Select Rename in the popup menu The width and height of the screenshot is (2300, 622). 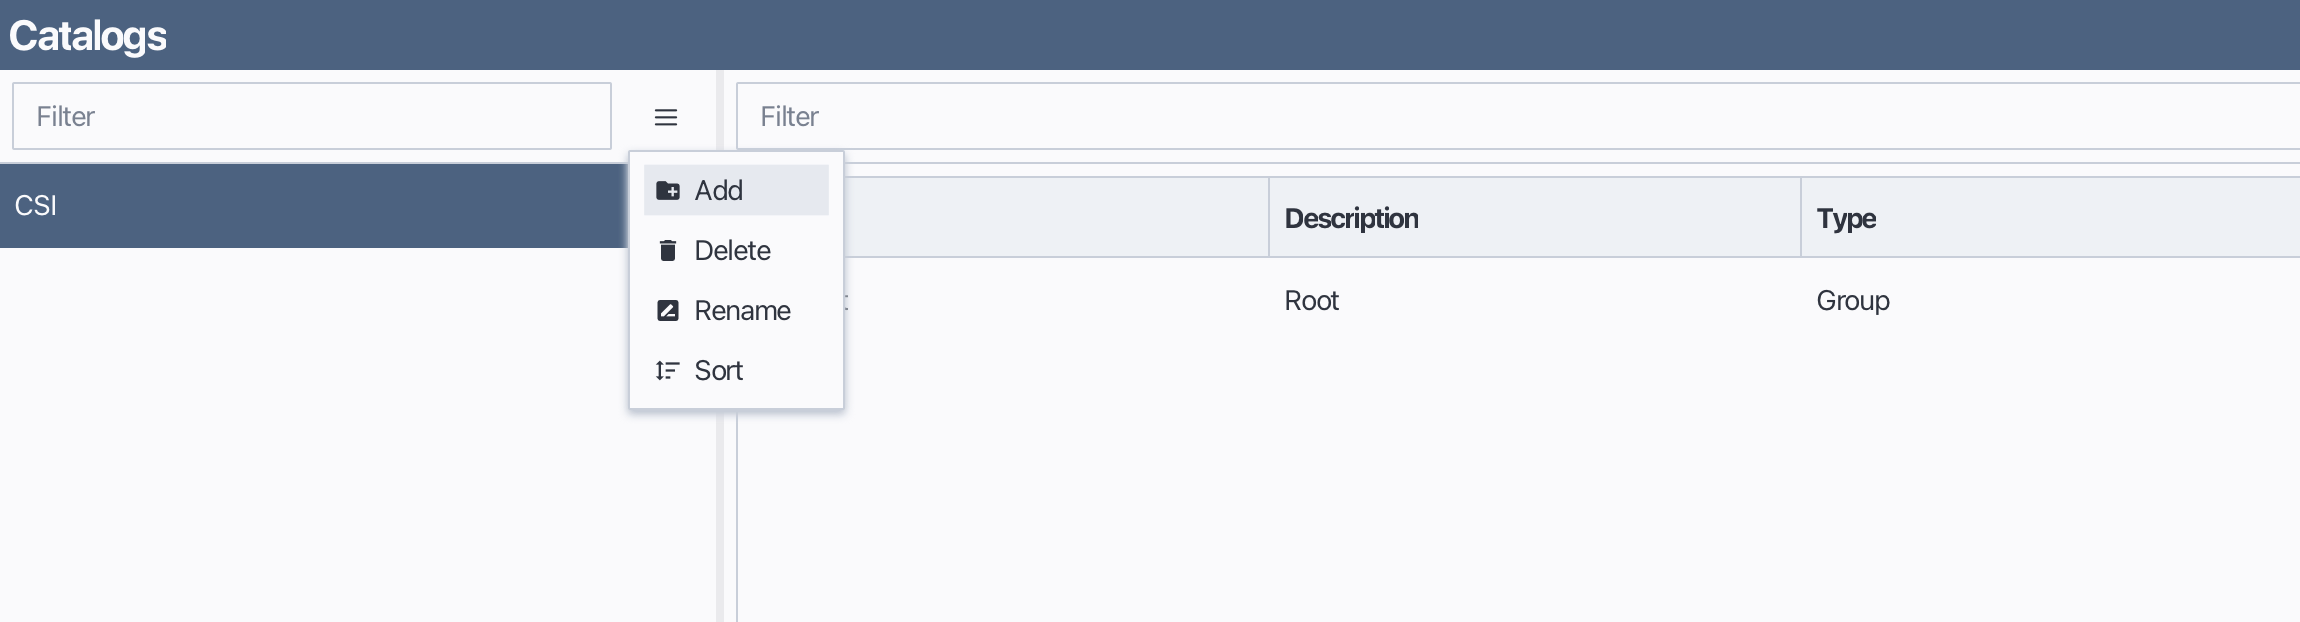742,311
